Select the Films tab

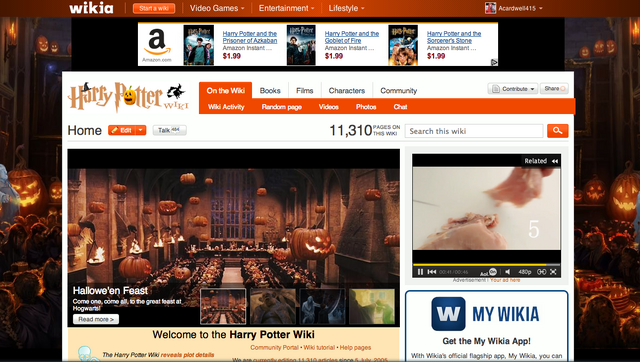304,91
